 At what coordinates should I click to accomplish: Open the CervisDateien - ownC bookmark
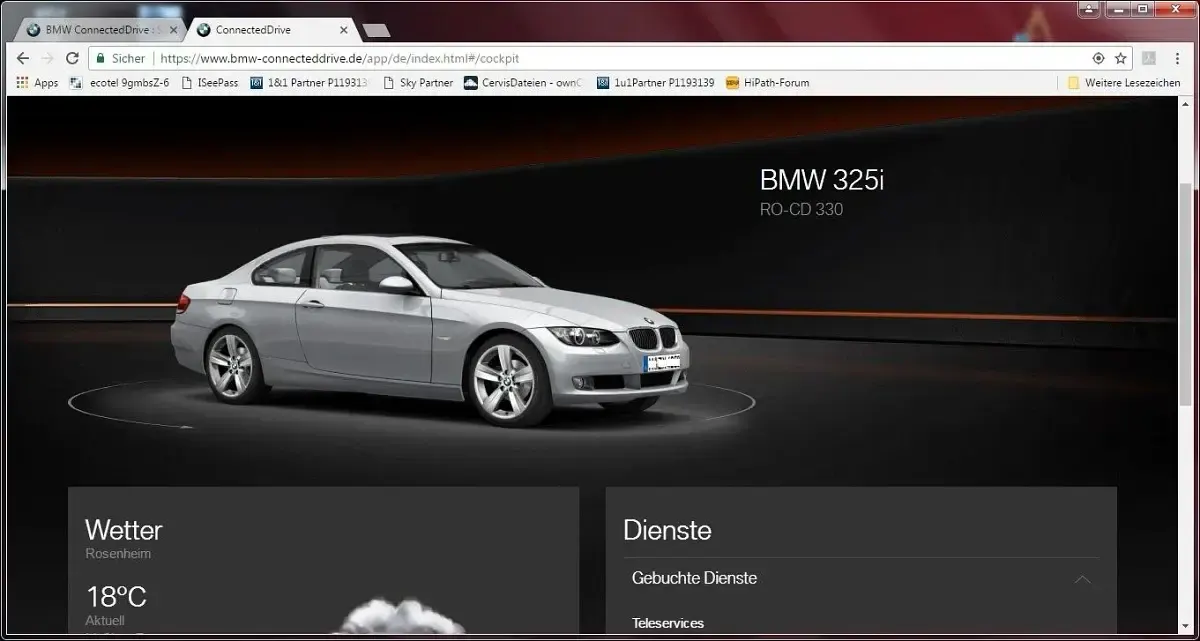524,83
